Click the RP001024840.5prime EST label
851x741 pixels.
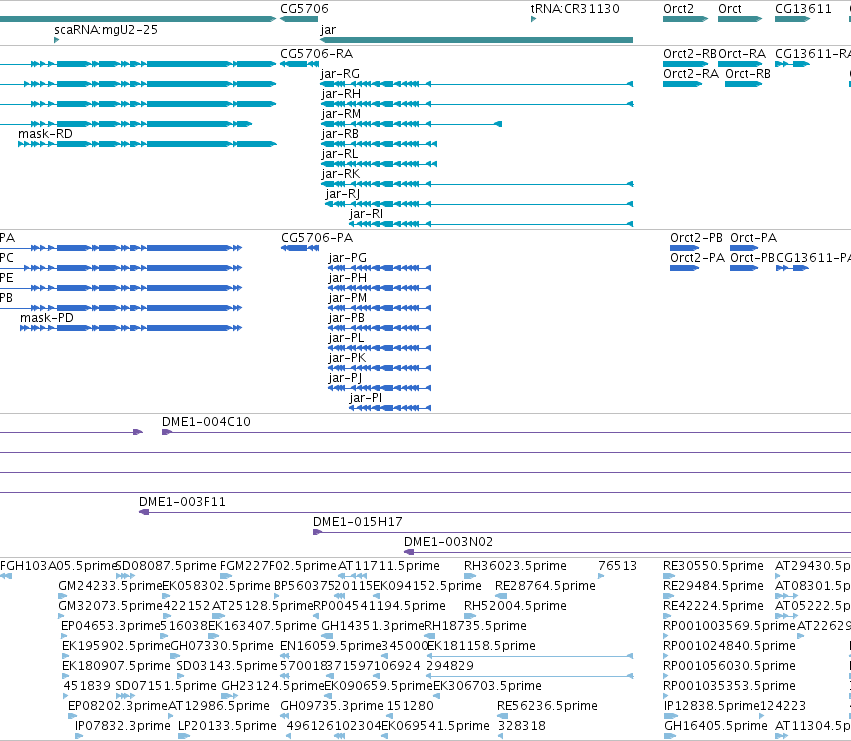click(x=729, y=646)
